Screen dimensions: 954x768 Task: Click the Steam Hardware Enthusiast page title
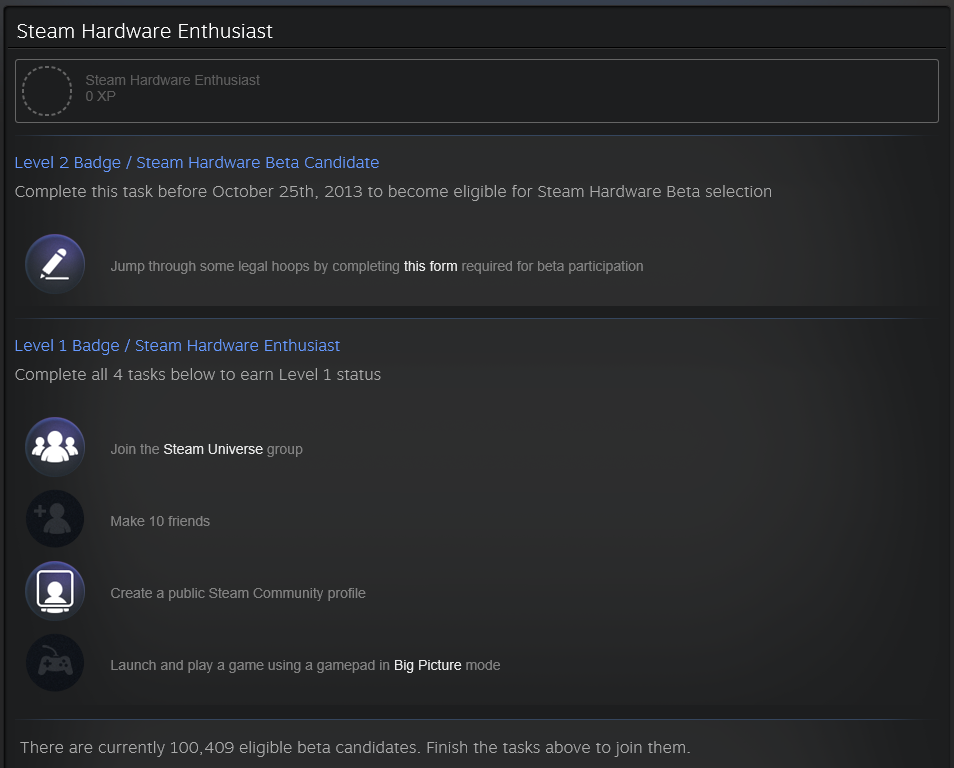(144, 31)
